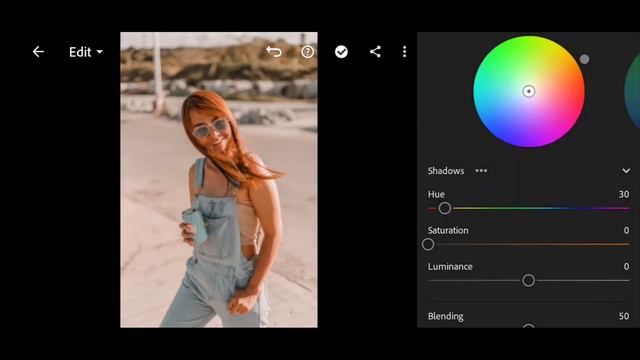Open the Shadows three-dots options
Viewport: 640px width, 360px height.
click(481, 171)
